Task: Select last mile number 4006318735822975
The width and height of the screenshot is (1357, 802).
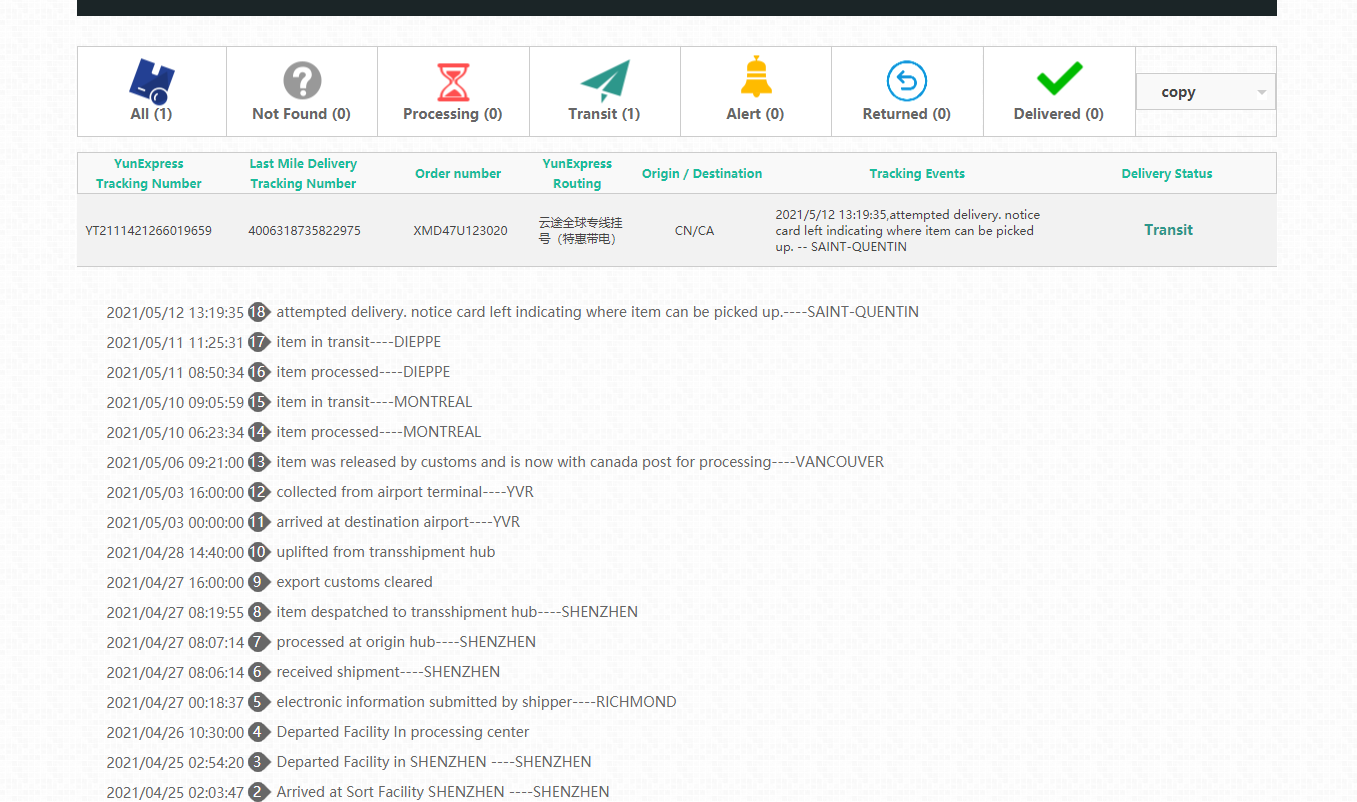Action: (x=304, y=231)
